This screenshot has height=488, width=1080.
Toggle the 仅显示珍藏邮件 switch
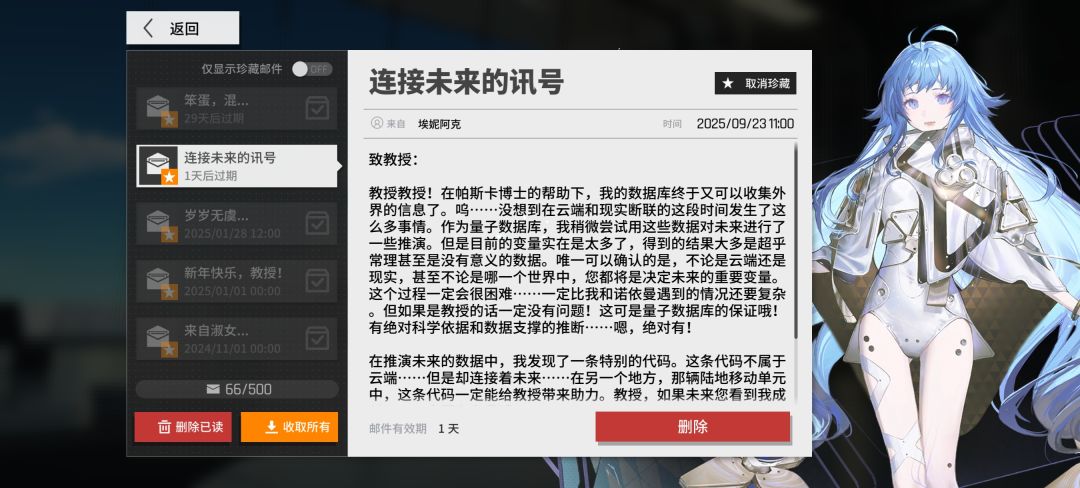point(312,69)
